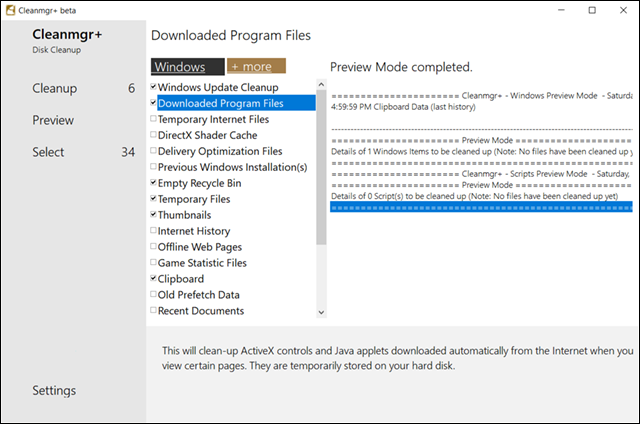Screen dimensions: 640x424
Task: Minimize the Cleanmgr+ window
Action: pos(562,10)
